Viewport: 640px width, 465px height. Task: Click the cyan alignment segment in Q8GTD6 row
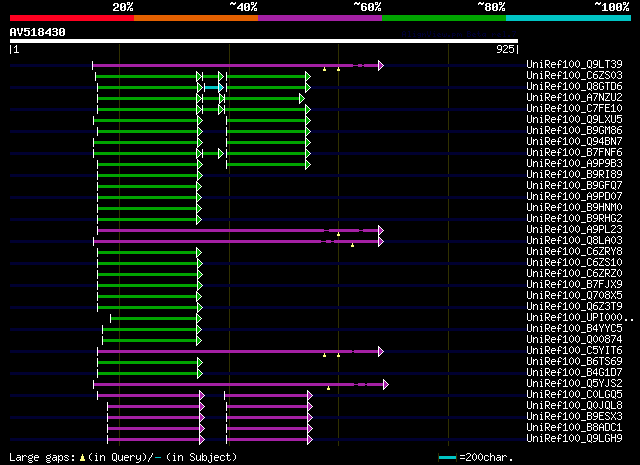[213, 87]
